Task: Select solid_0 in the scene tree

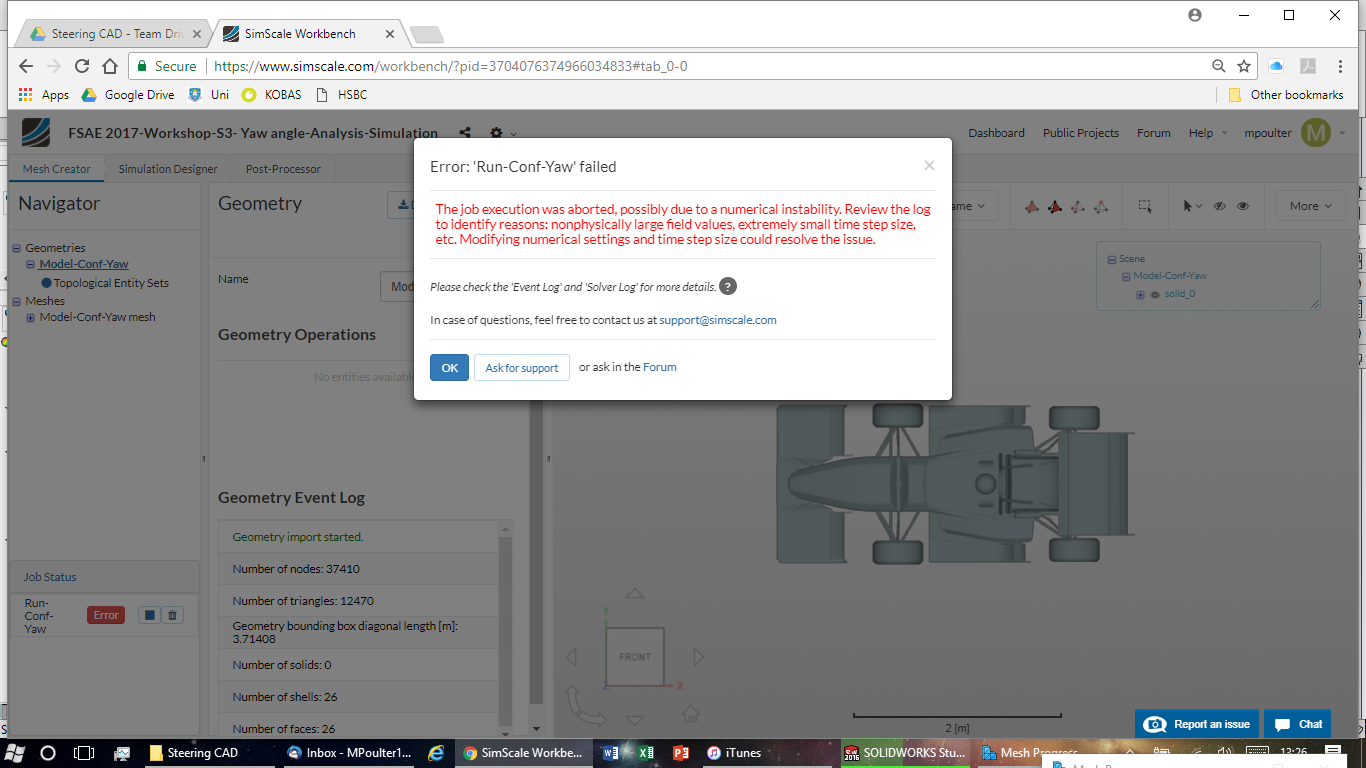Action: [x=1179, y=294]
